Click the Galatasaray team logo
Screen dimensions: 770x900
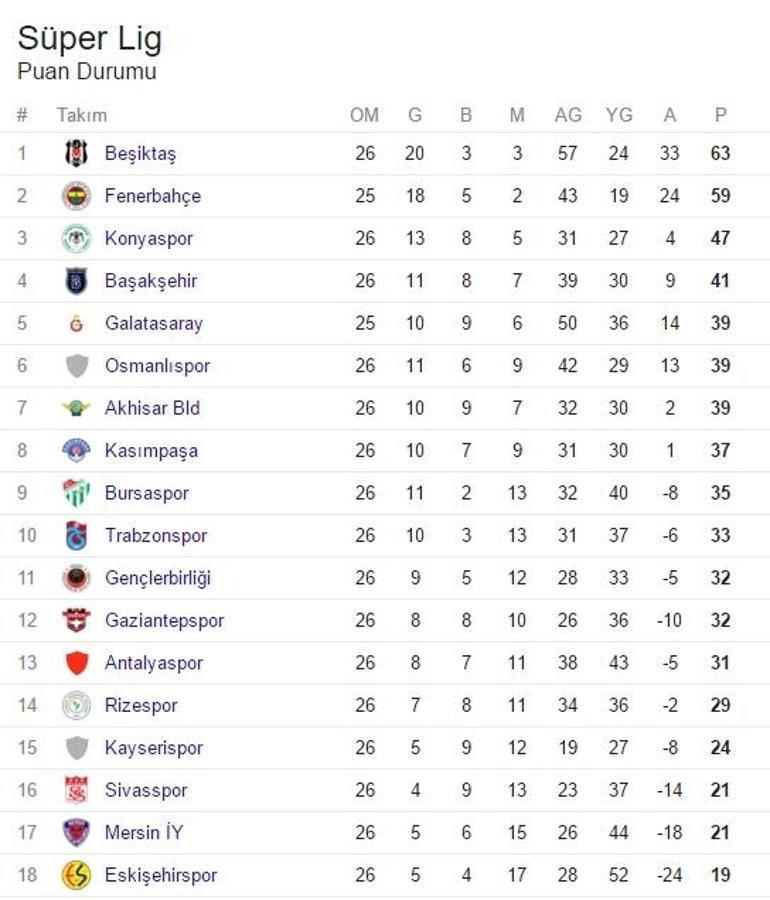point(76,324)
